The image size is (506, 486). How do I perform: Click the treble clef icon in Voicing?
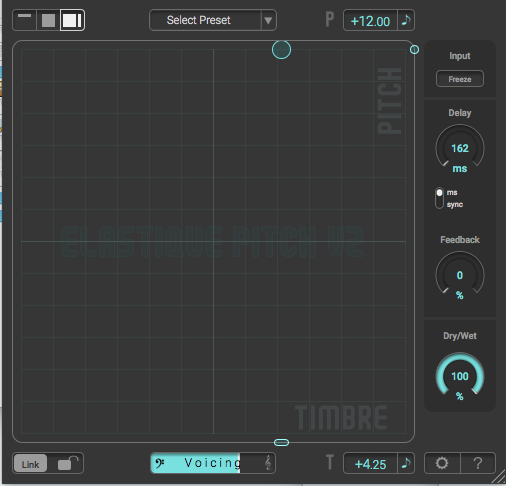click(x=268, y=463)
